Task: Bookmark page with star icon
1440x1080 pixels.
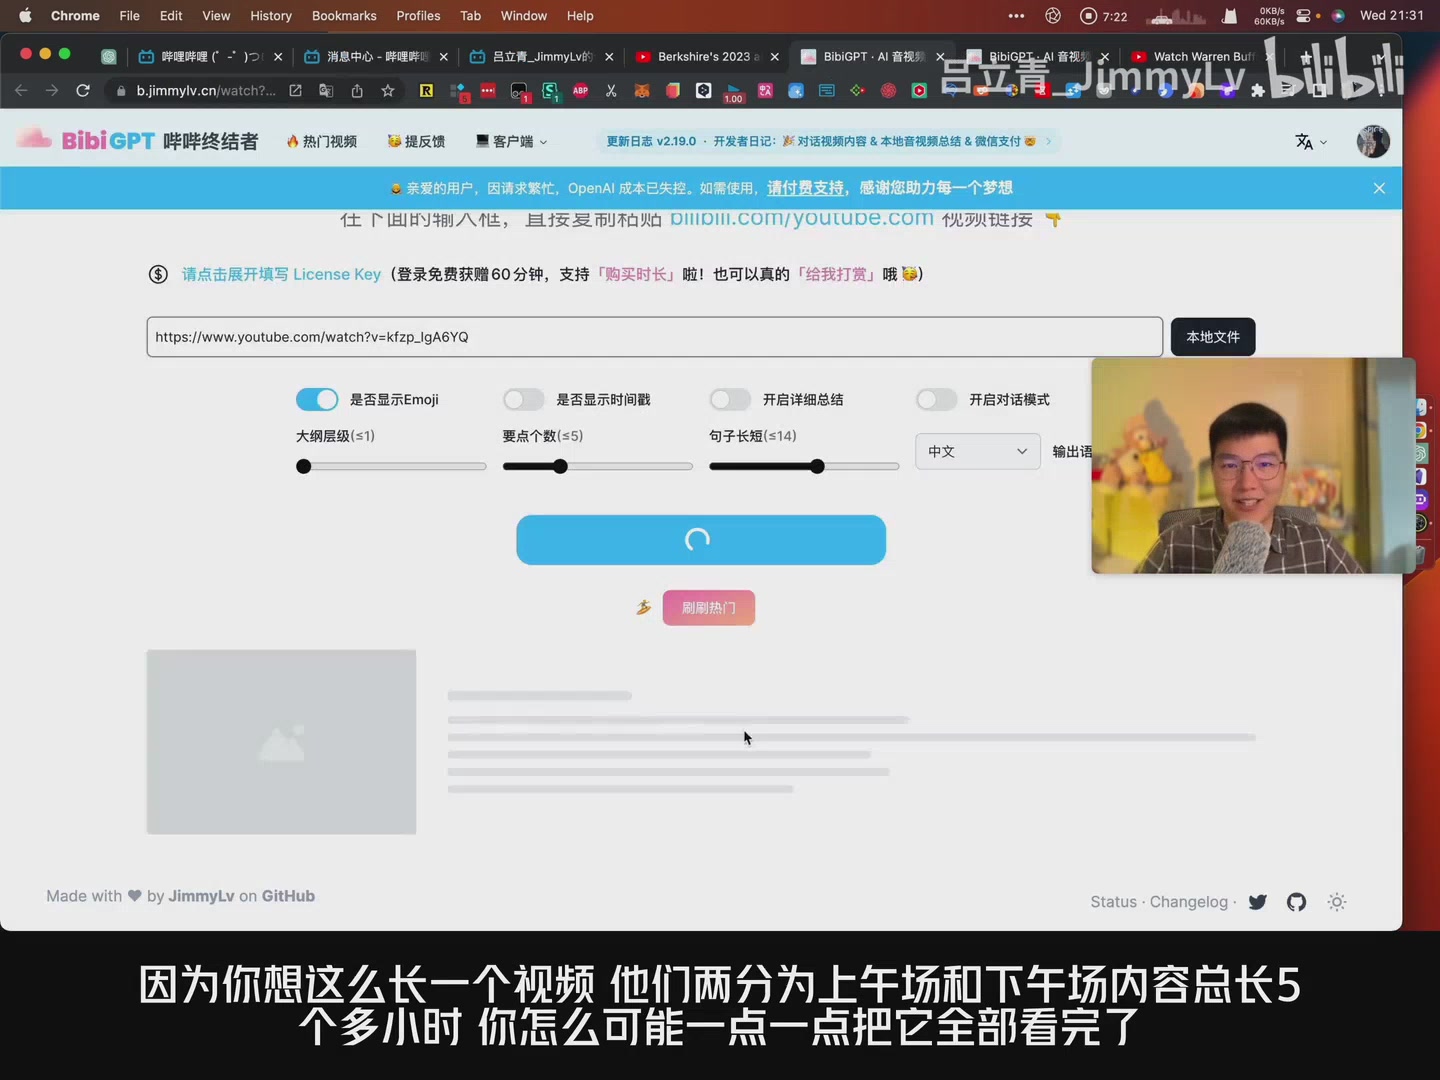Action: point(388,91)
